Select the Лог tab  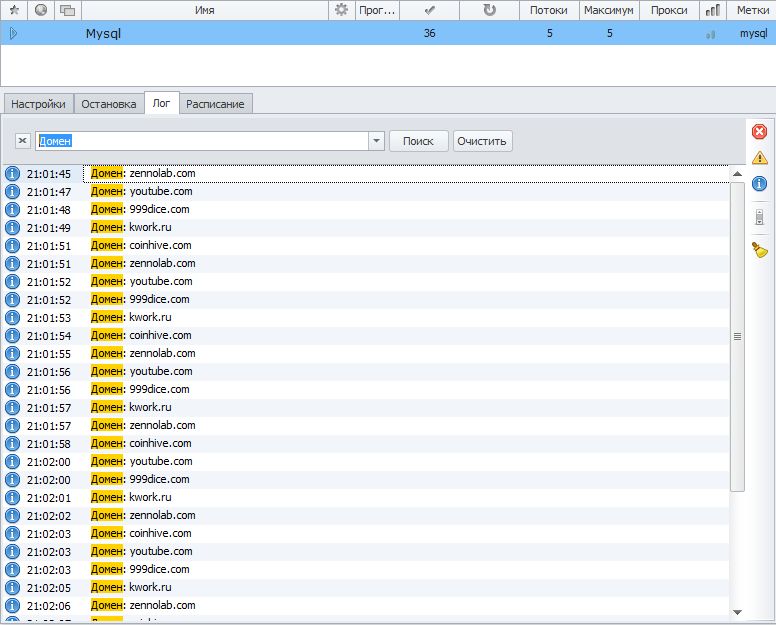[161, 103]
